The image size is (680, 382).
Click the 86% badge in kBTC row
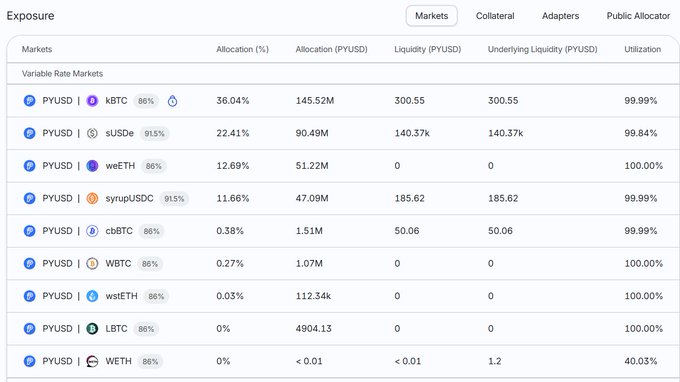coord(146,101)
